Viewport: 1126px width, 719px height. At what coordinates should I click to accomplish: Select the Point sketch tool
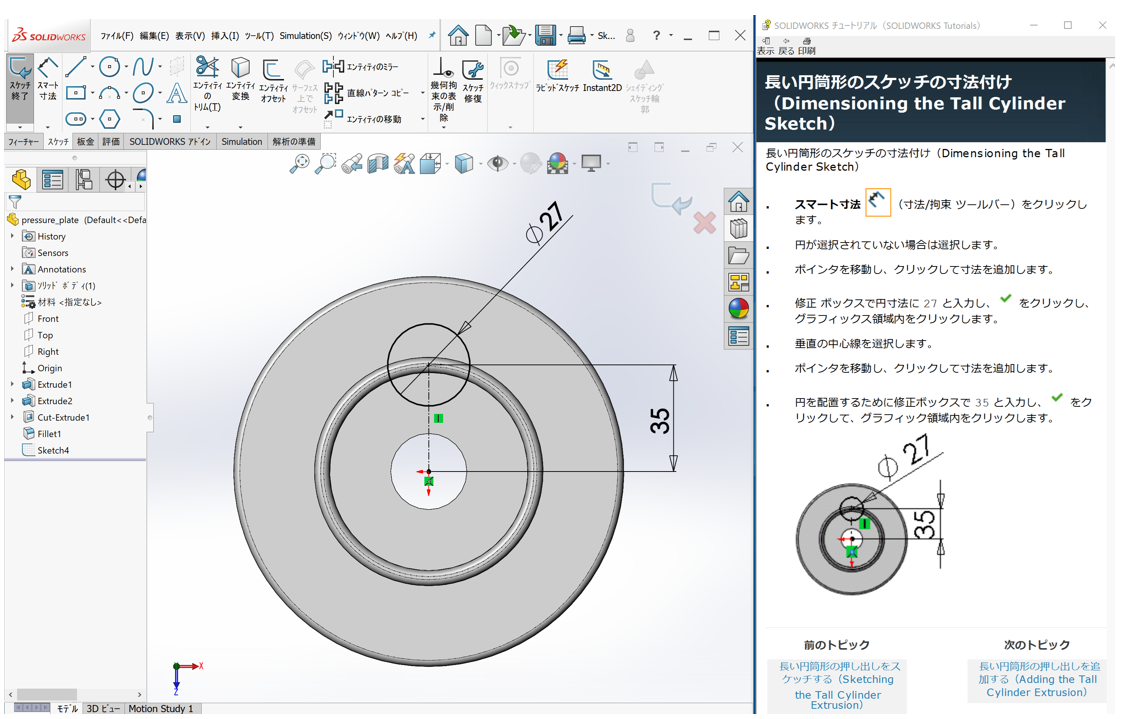pyautogui.click(x=177, y=119)
